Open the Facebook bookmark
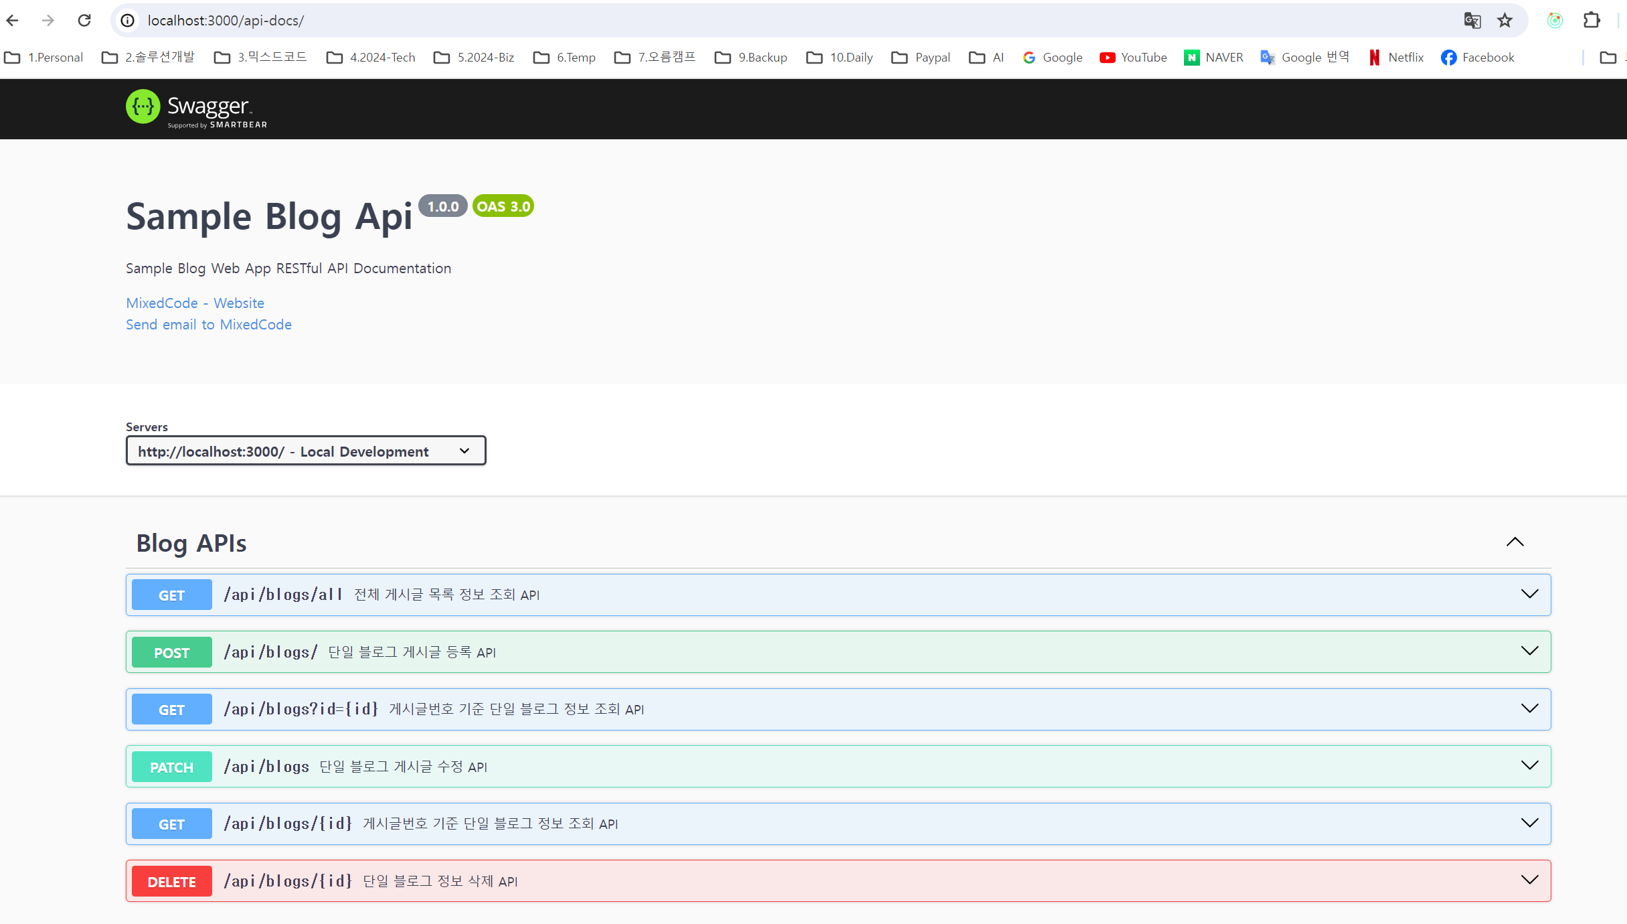This screenshot has height=924, width=1627. [x=1477, y=58]
